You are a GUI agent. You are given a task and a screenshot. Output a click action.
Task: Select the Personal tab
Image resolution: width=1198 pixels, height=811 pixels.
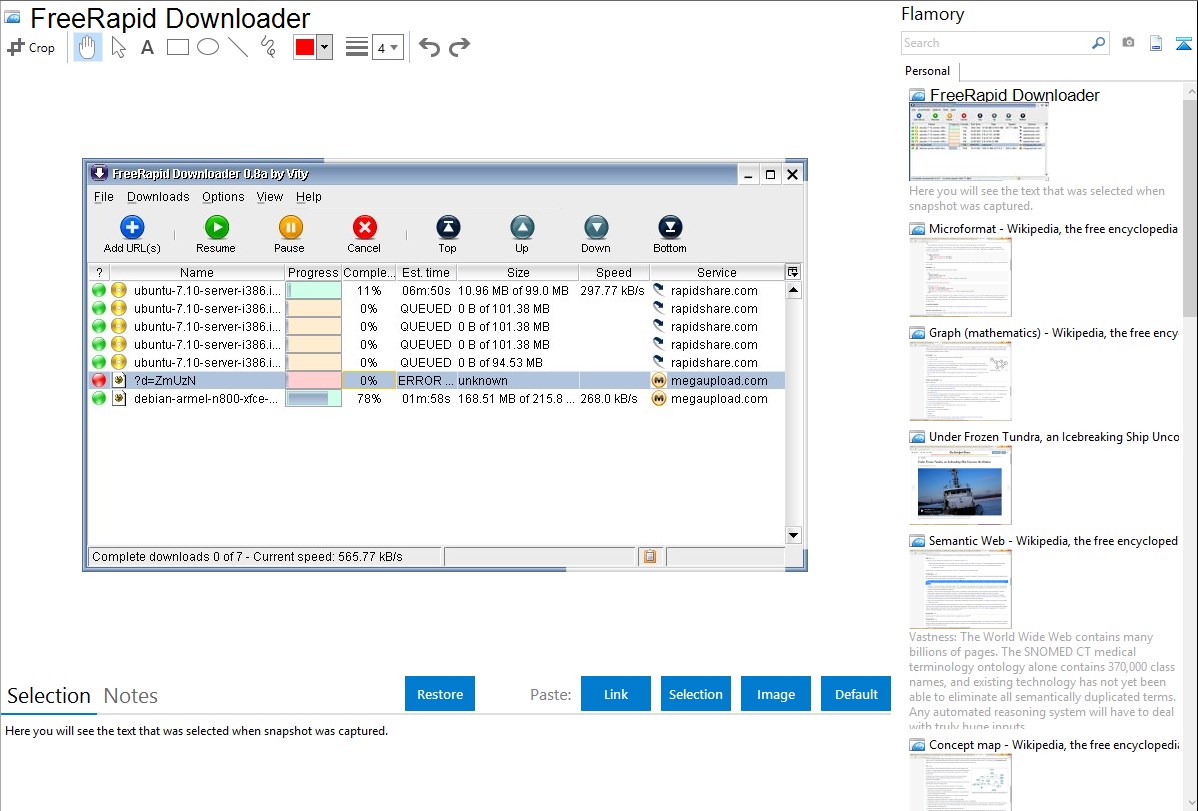pyautogui.click(x=928, y=71)
